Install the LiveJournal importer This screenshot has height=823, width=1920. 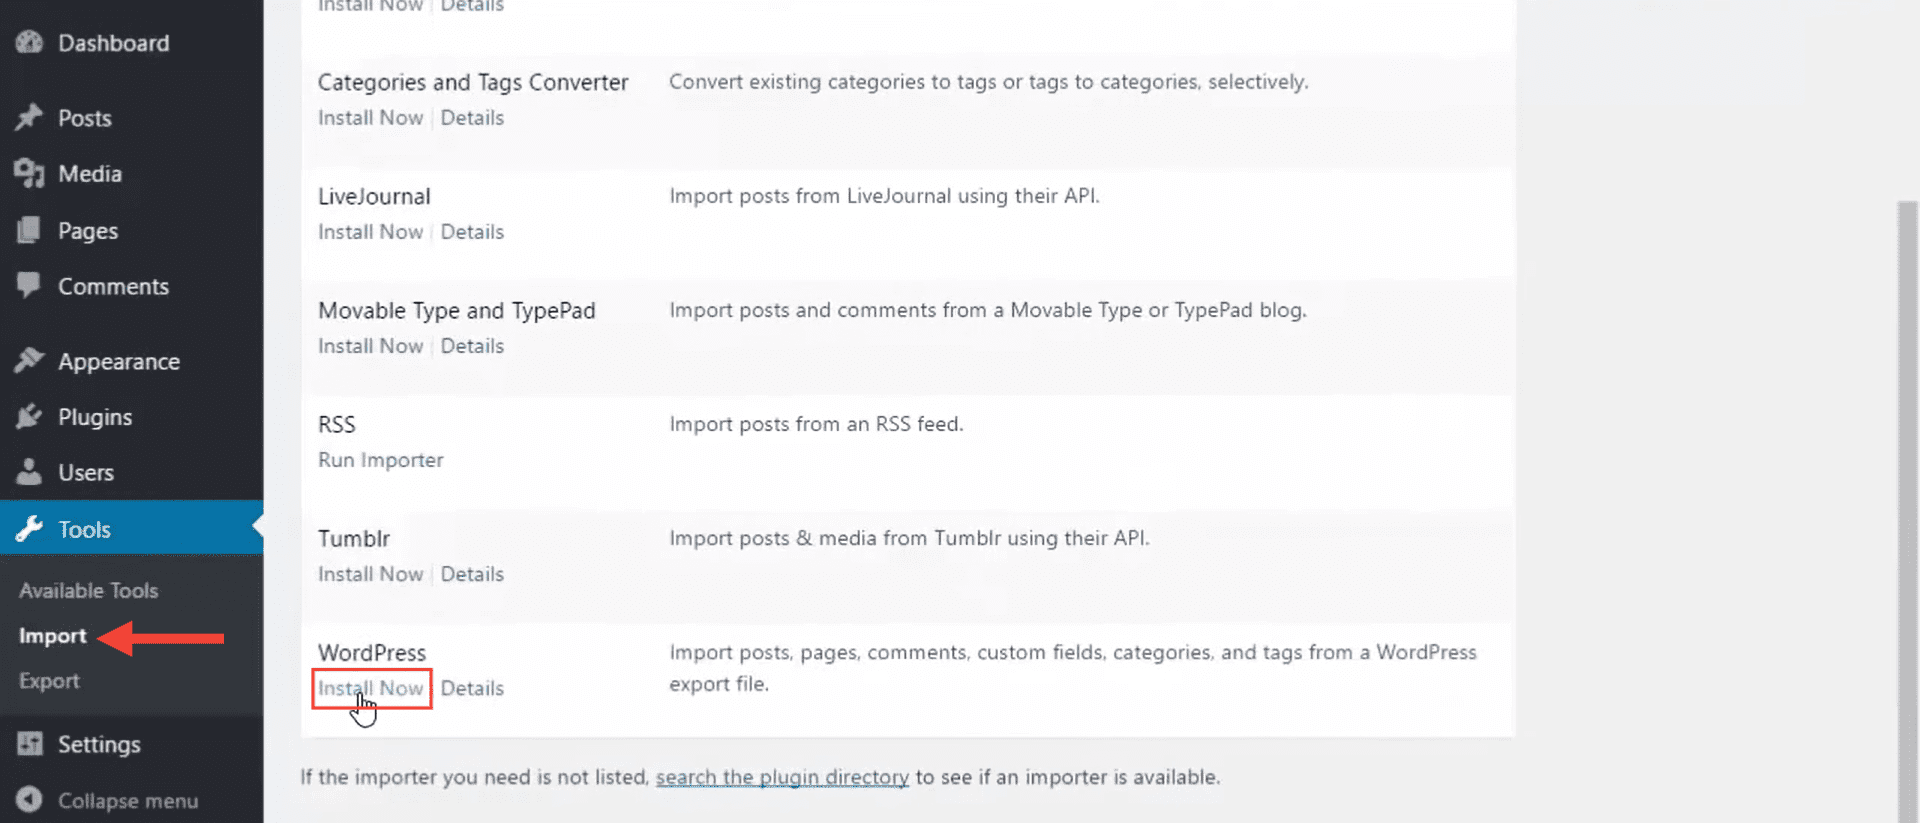coord(370,232)
